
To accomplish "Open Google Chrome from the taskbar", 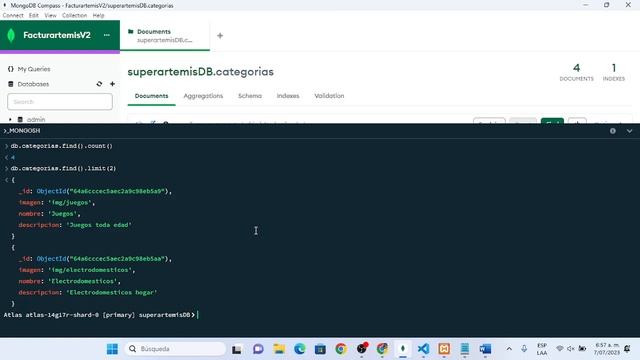I will coord(341,349).
